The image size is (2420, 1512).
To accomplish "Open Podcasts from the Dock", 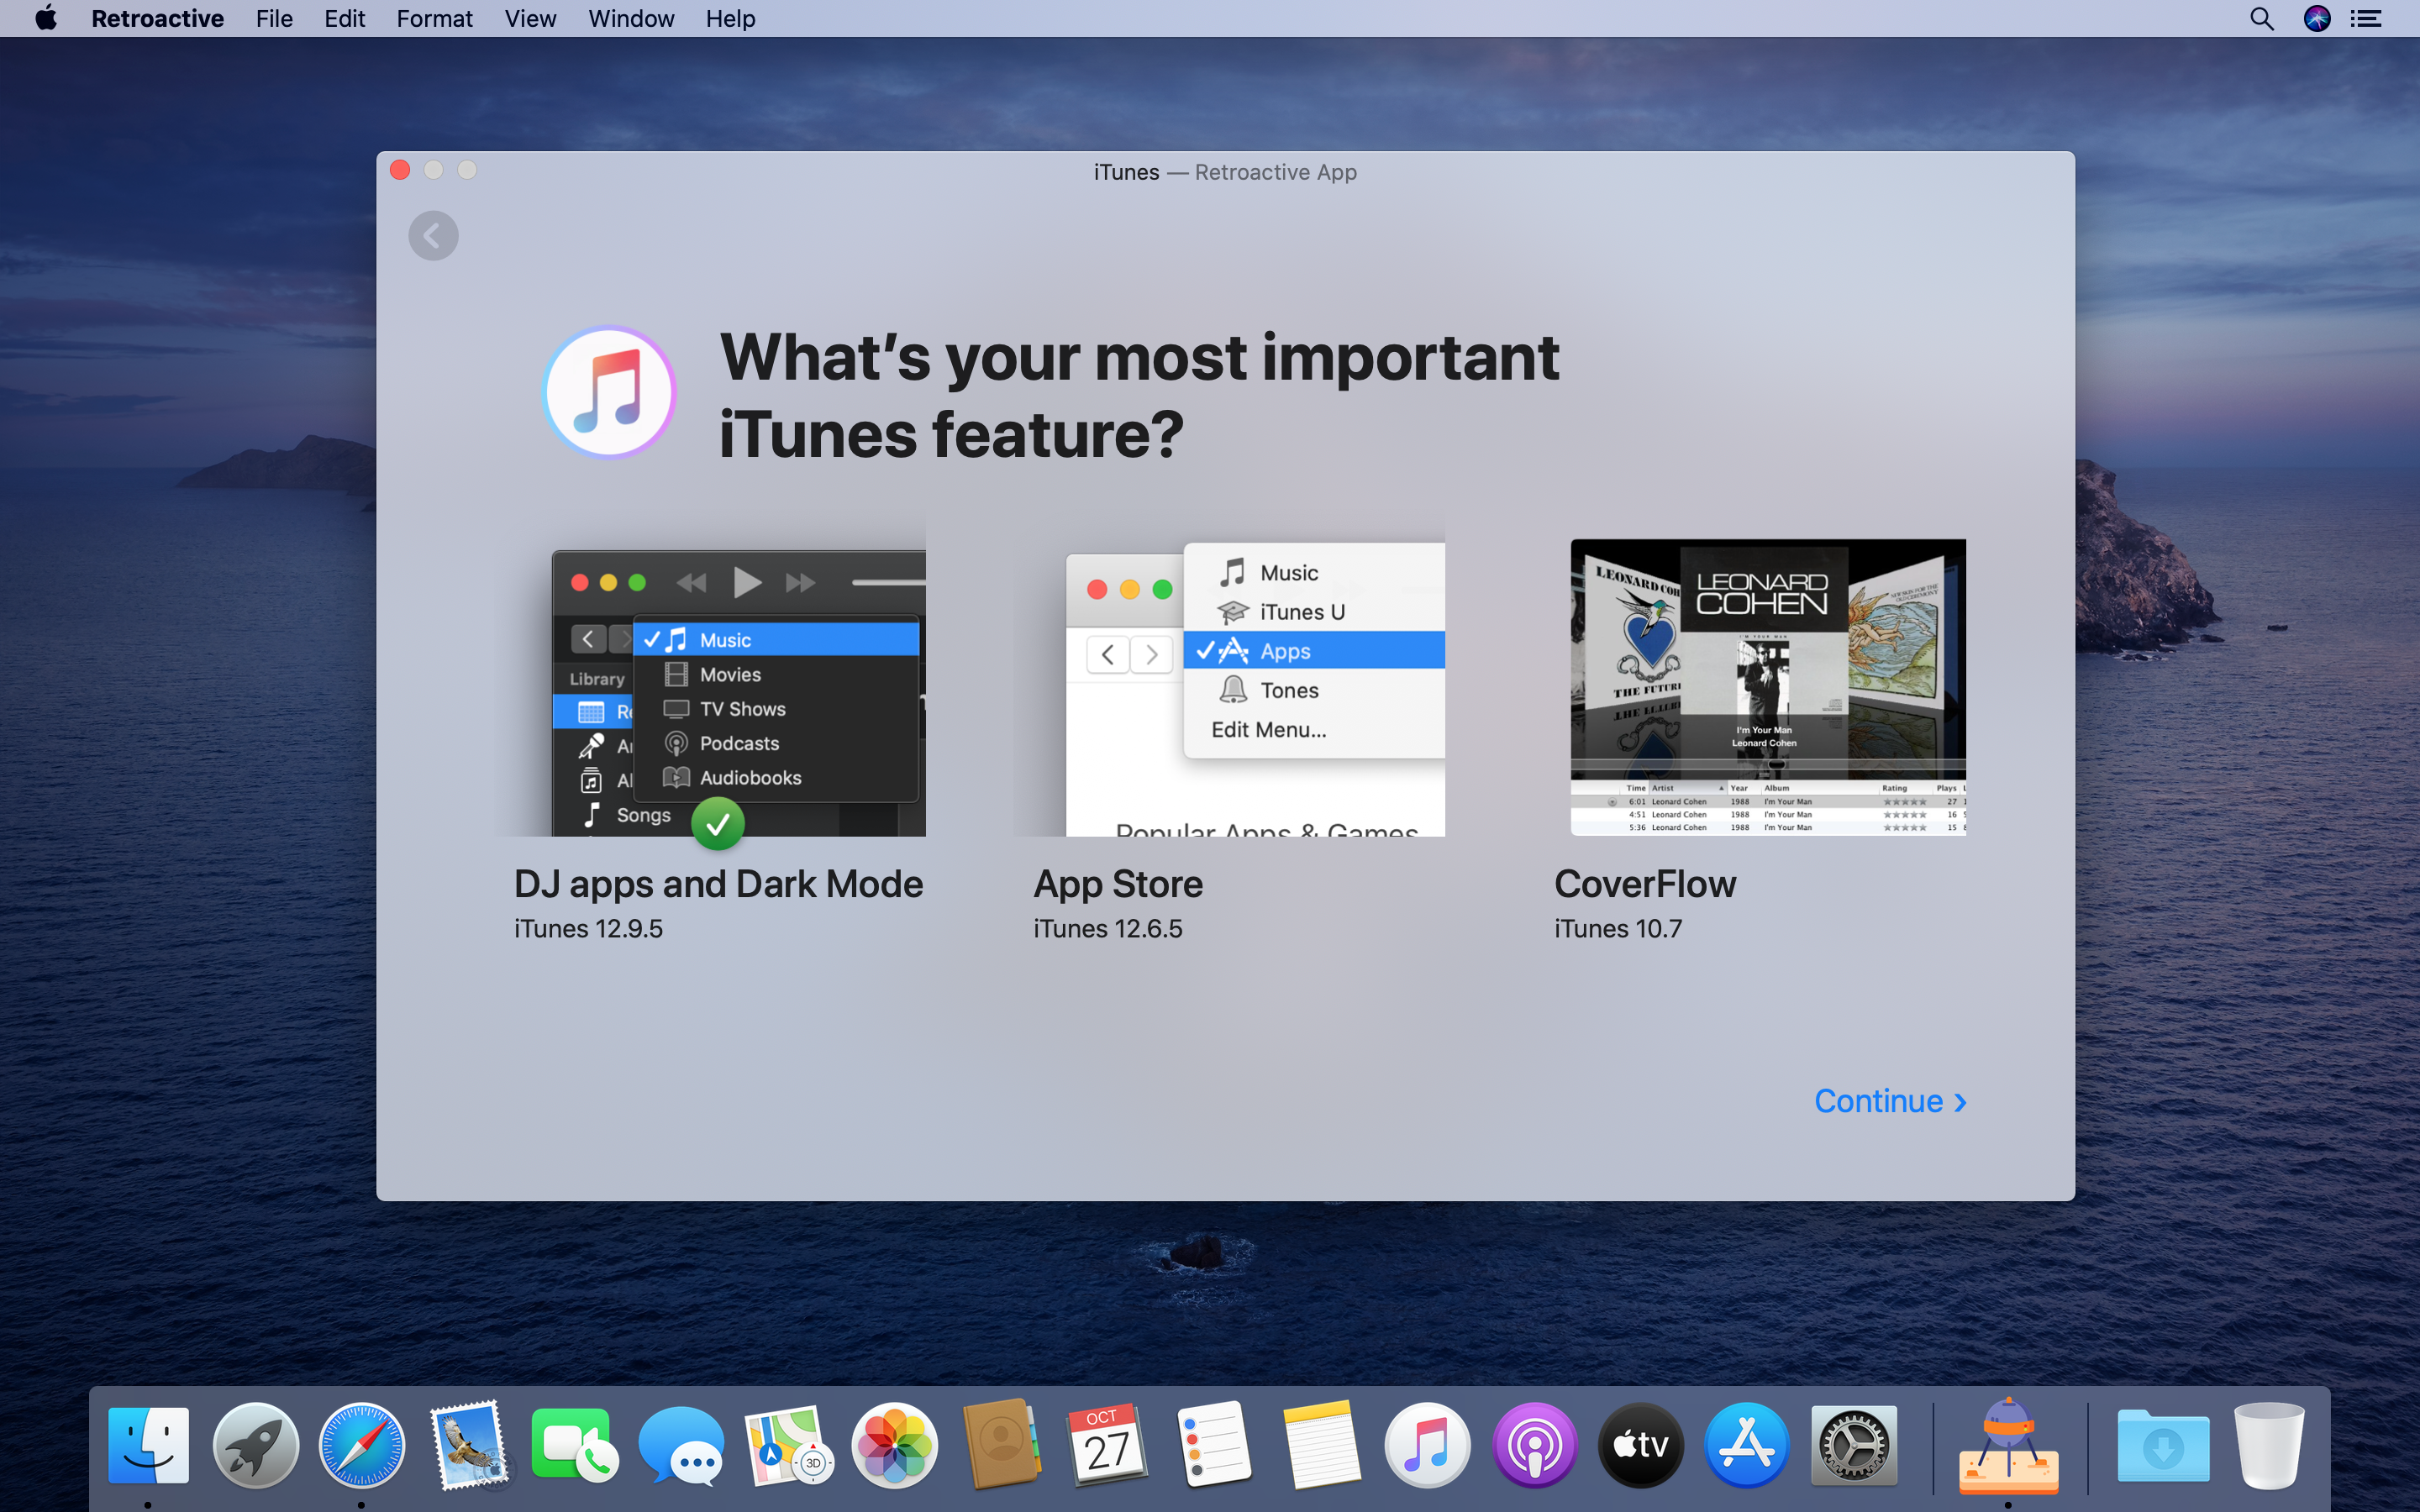I will click(x=1534, y=1445).
